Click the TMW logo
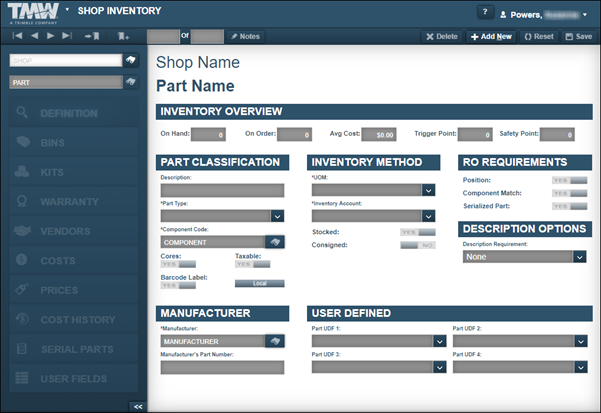This screenshot has width=601, height=413. [x=33, y=13]
